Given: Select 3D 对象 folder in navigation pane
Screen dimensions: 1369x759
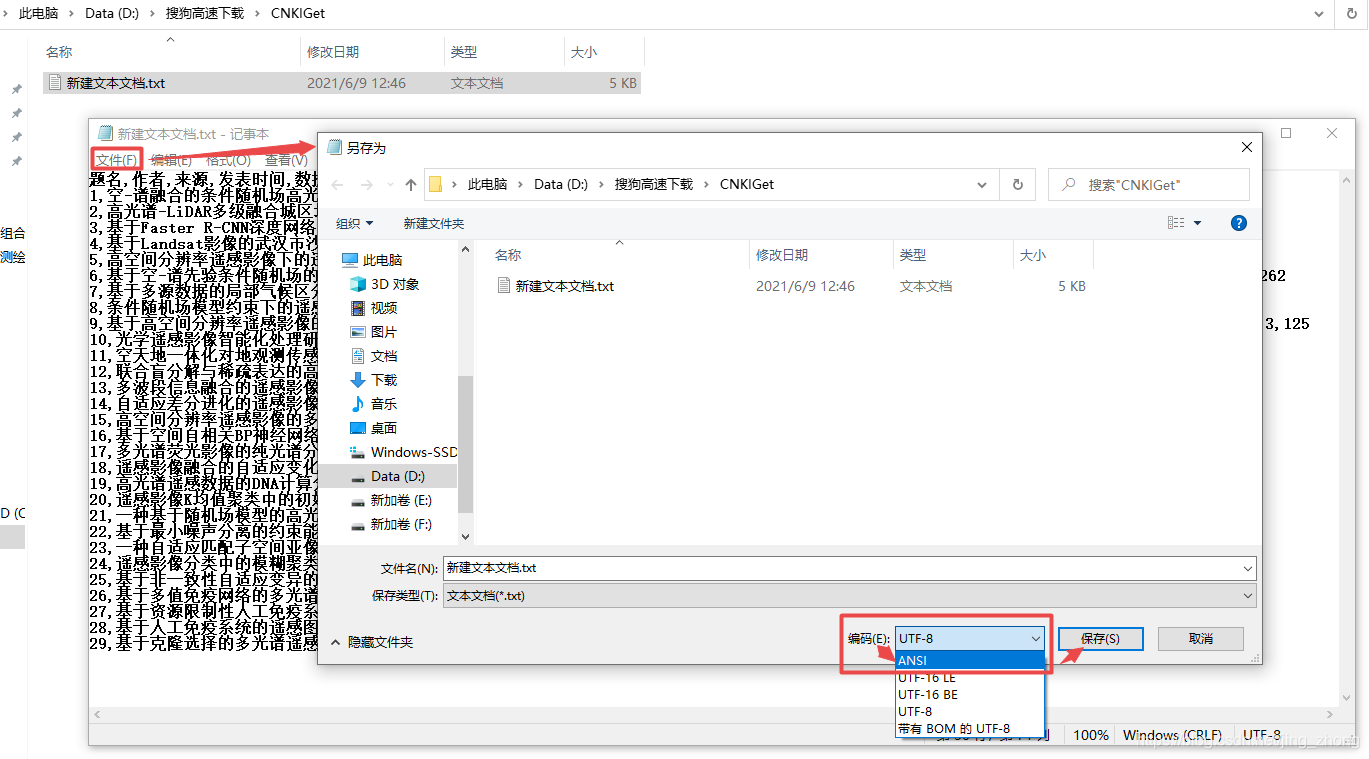Looking at the screenshot, I should [387, 284].
